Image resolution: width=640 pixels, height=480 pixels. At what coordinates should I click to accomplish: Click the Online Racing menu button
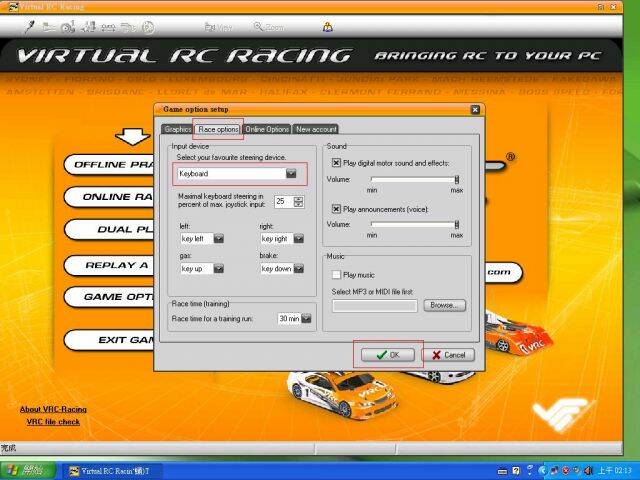[x=109, y=197]
